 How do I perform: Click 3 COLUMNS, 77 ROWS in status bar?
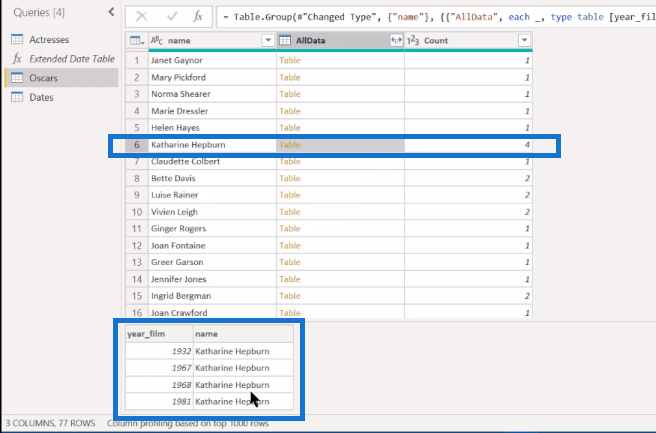50,423
